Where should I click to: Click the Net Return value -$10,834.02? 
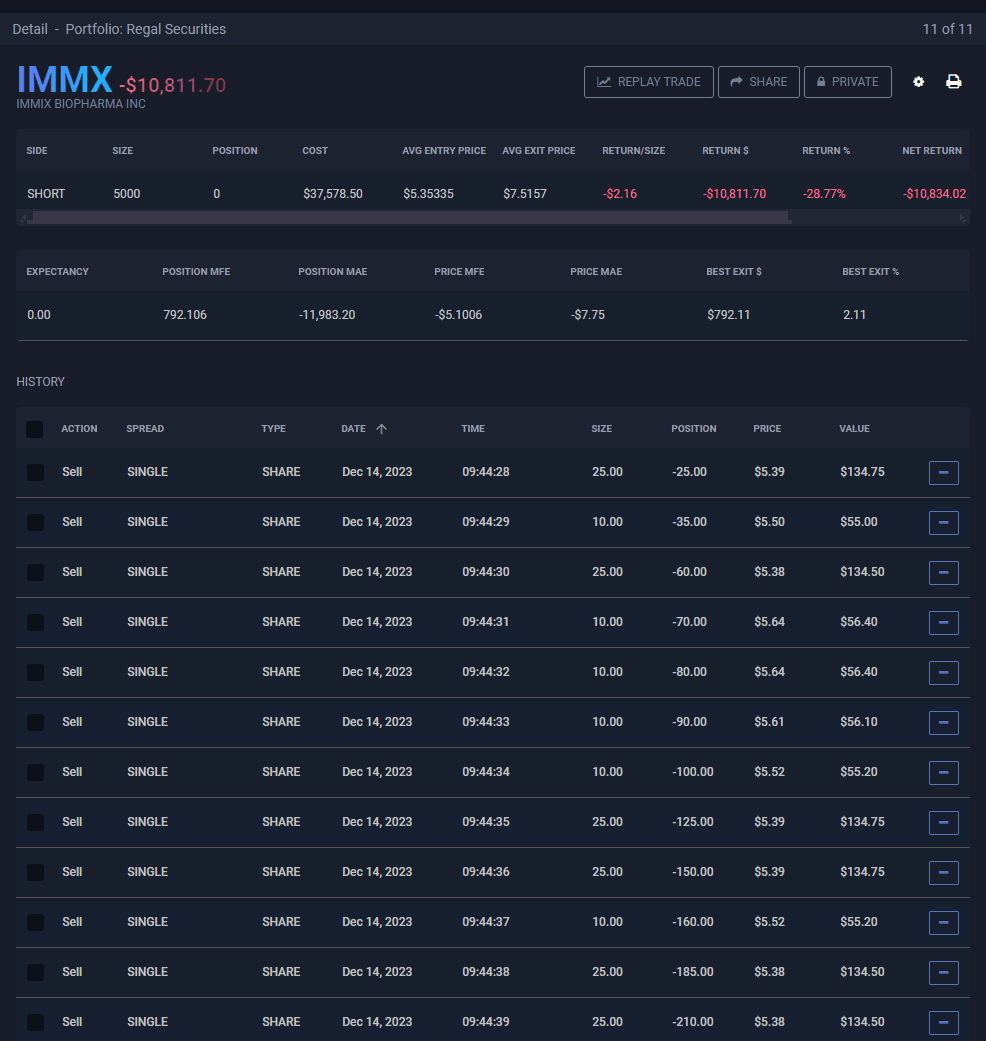[934, 194]
